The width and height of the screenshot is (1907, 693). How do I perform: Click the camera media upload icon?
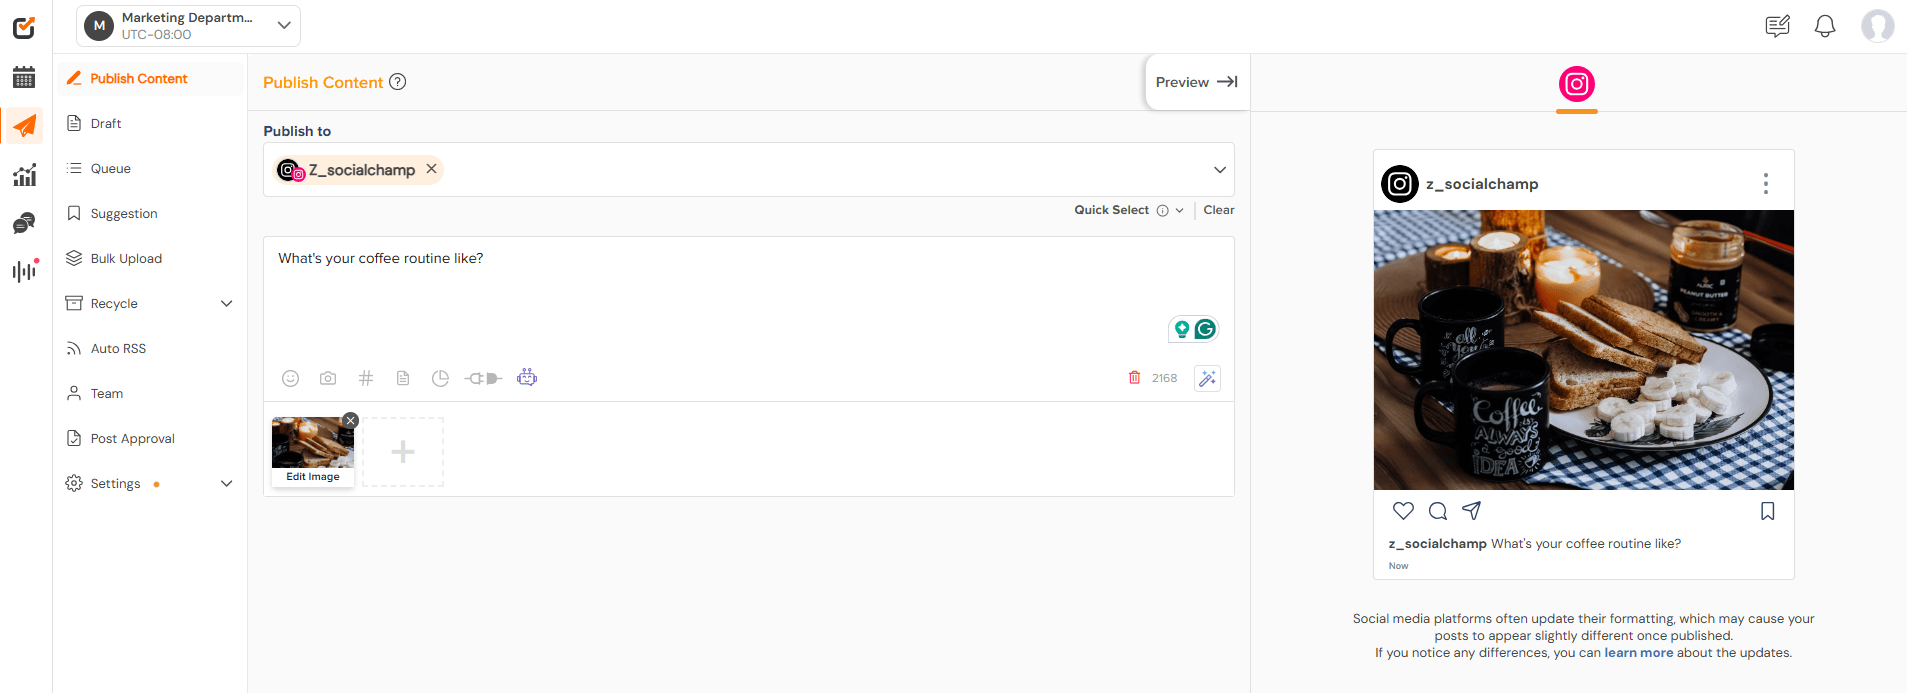(x=328, y=378)
